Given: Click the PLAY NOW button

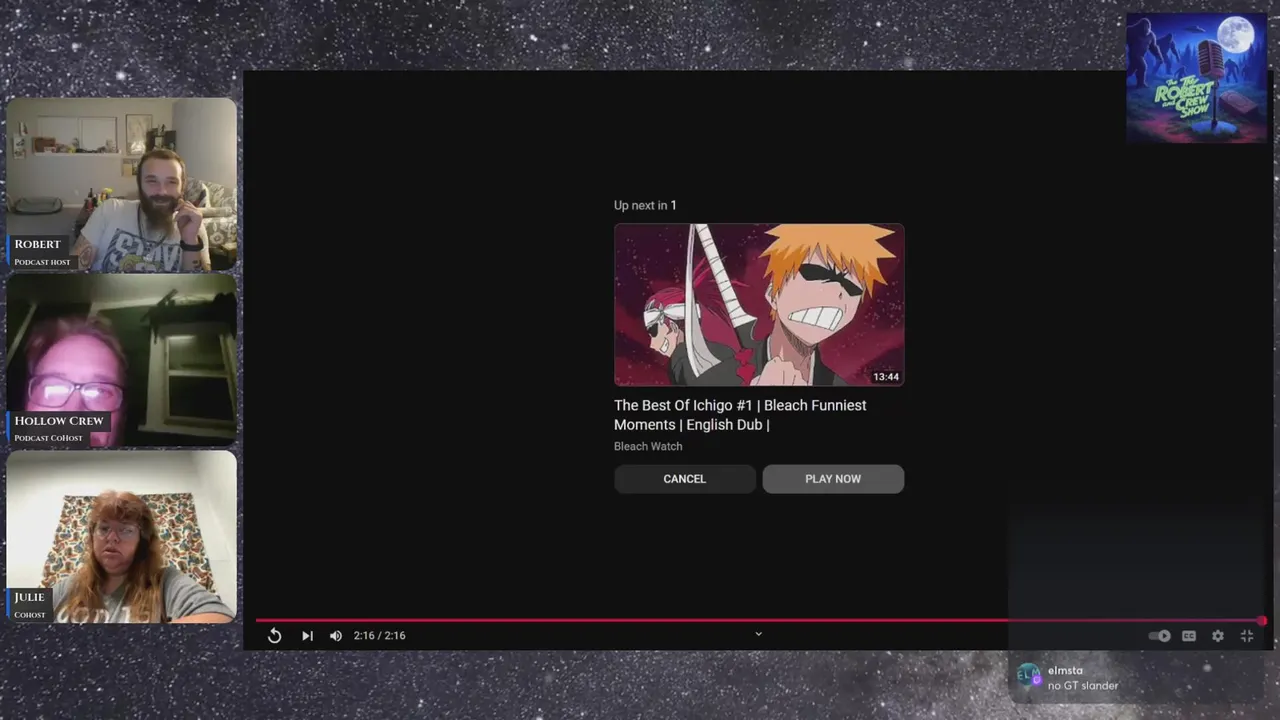Looking at the screenshot, I should (833, 479).
